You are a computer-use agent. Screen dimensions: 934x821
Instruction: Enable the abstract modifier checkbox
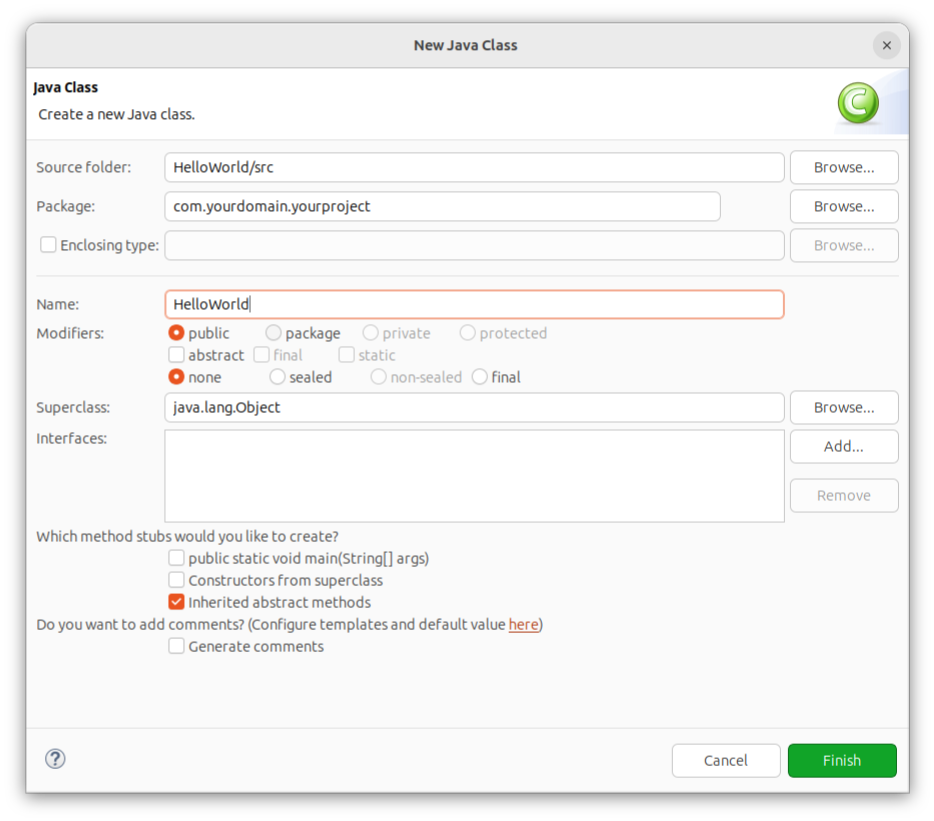(176, 355)
